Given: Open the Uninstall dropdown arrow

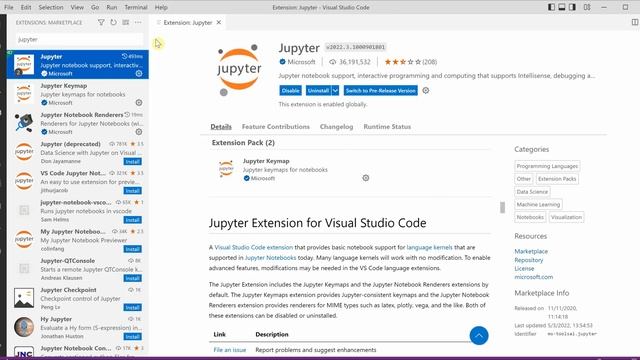Looking at the screenshot, I should tap(335, 91).
